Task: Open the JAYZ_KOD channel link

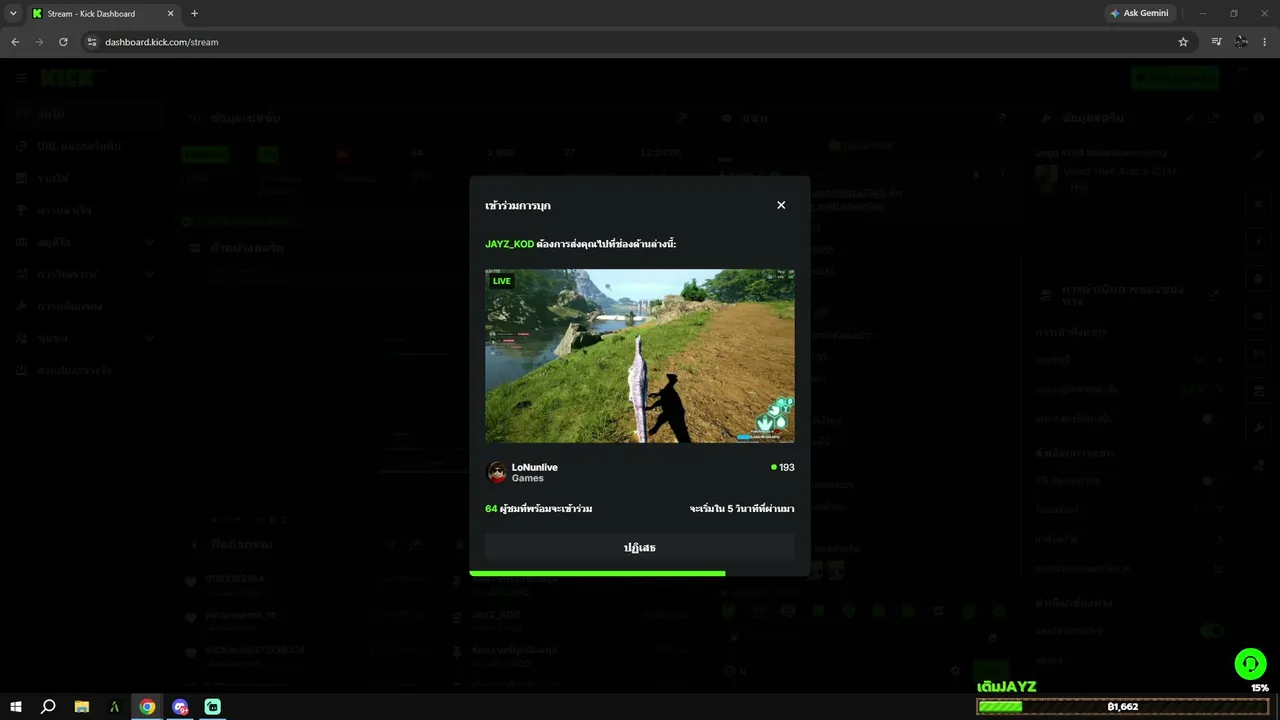Action: [x=509, y=244]
